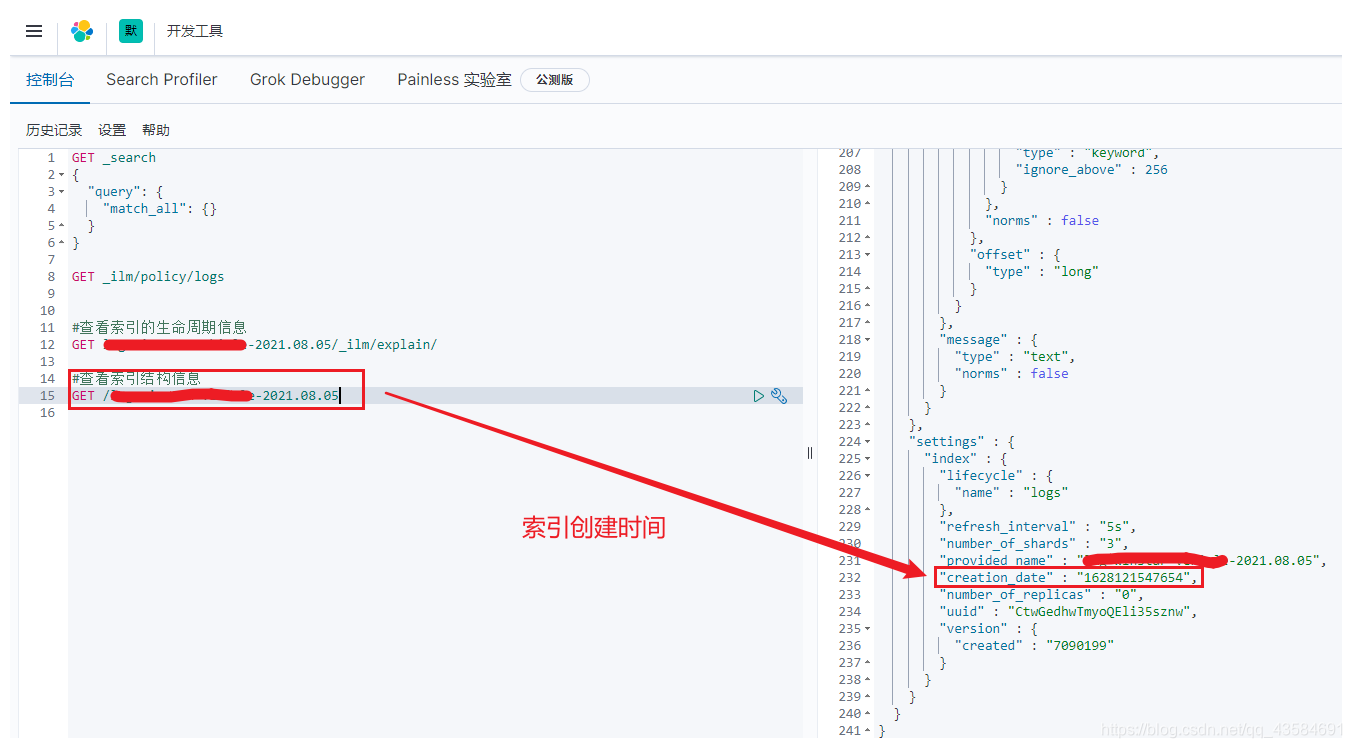Open 历史记录 request history
This screenshot has height=748, width=1352.
point(54,130)
